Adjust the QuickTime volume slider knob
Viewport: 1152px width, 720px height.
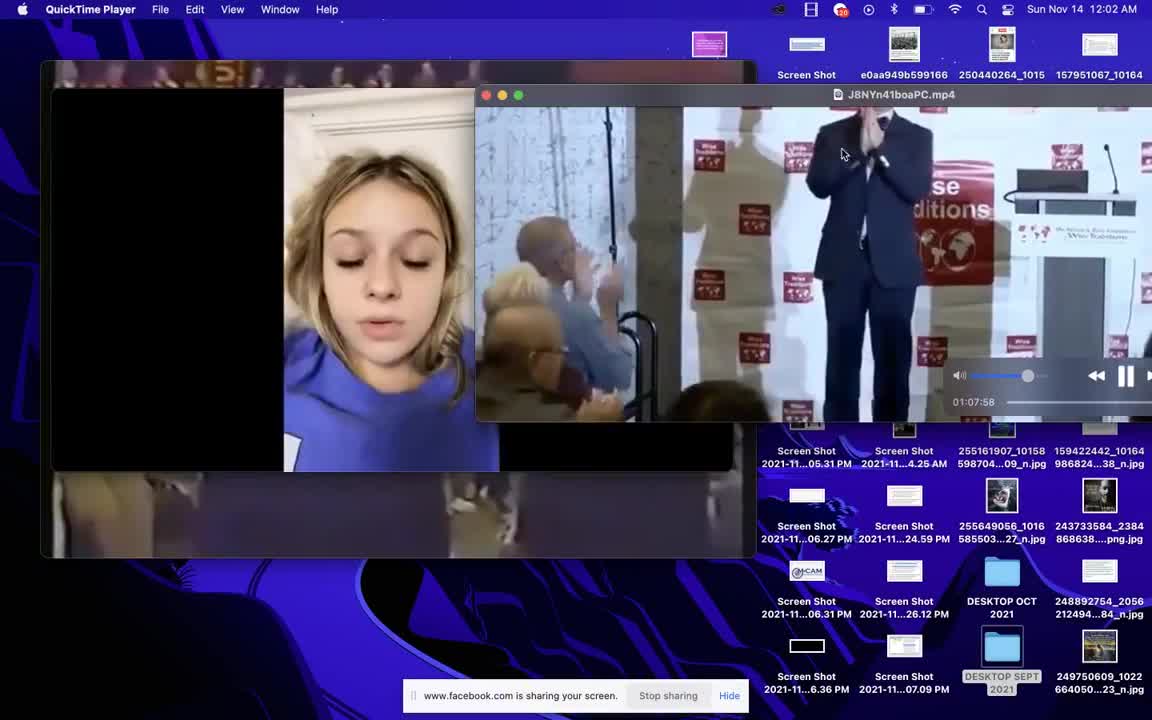click(1028, 376)
